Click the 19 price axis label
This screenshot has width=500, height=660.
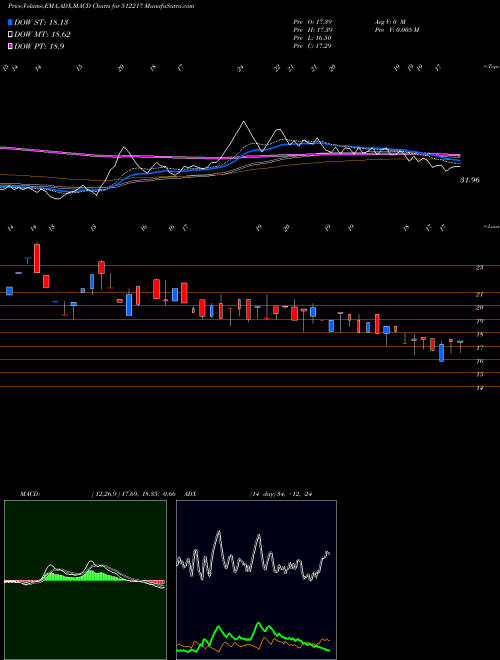pos(479,321)
